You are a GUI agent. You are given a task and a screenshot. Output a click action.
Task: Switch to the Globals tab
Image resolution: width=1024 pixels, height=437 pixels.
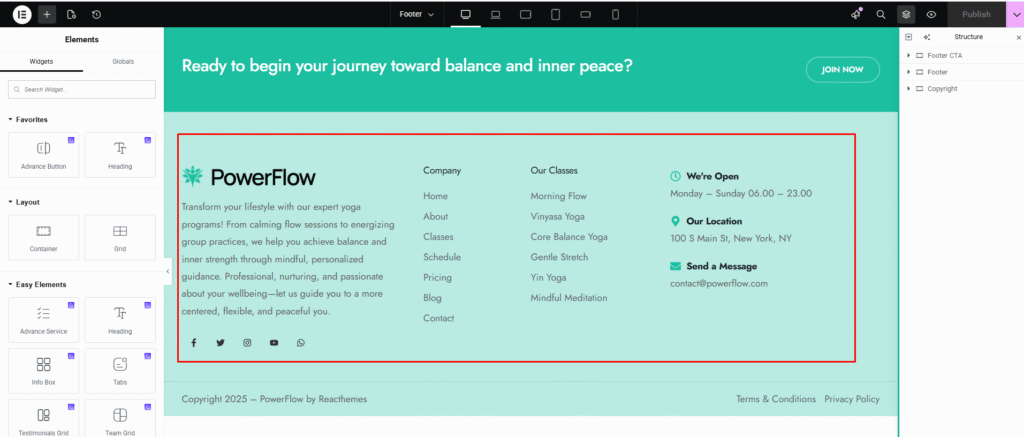[x=123, y=61]
